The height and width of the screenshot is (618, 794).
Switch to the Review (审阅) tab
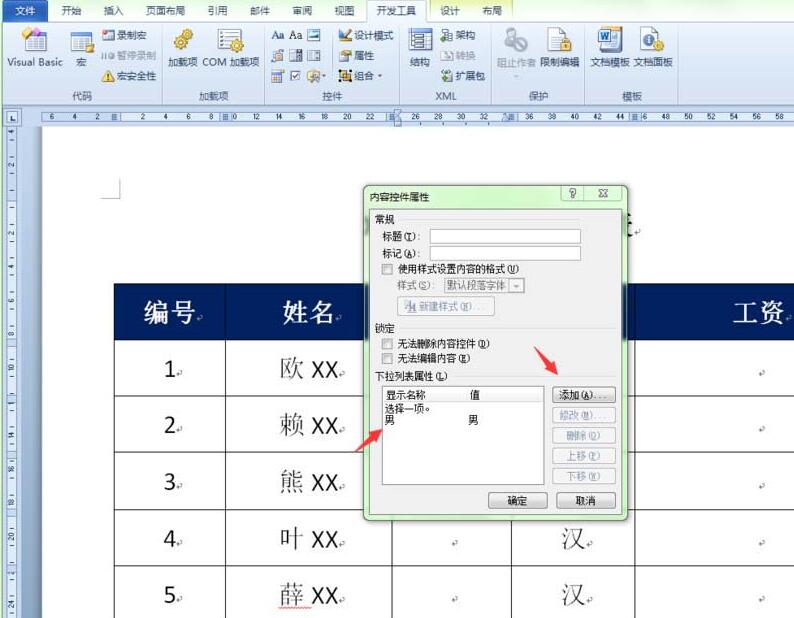tap(302, 10)
